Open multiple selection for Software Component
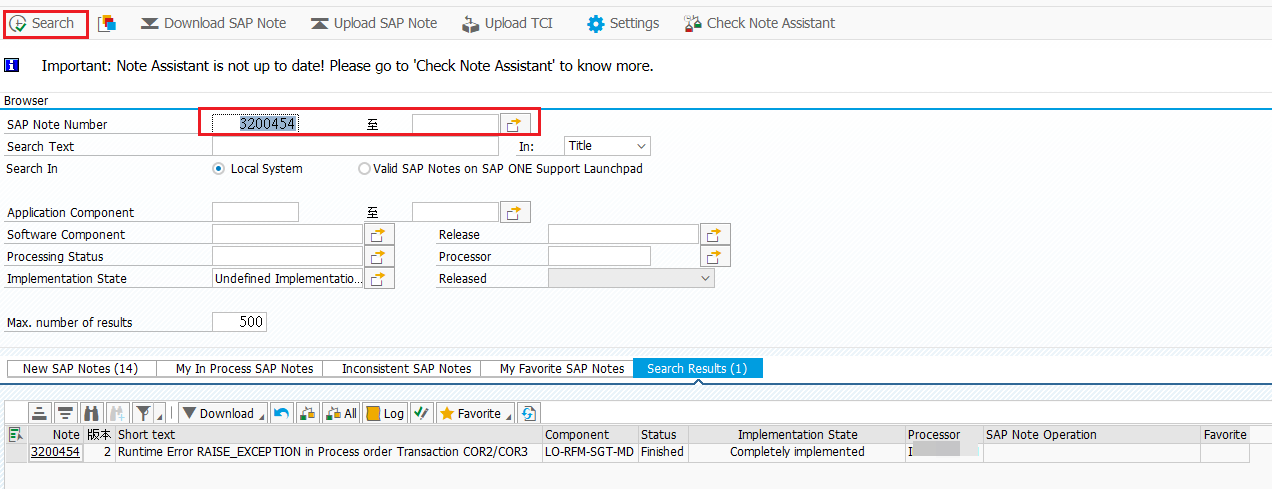This screenshot has width=1272, height=489. [380, 235]
